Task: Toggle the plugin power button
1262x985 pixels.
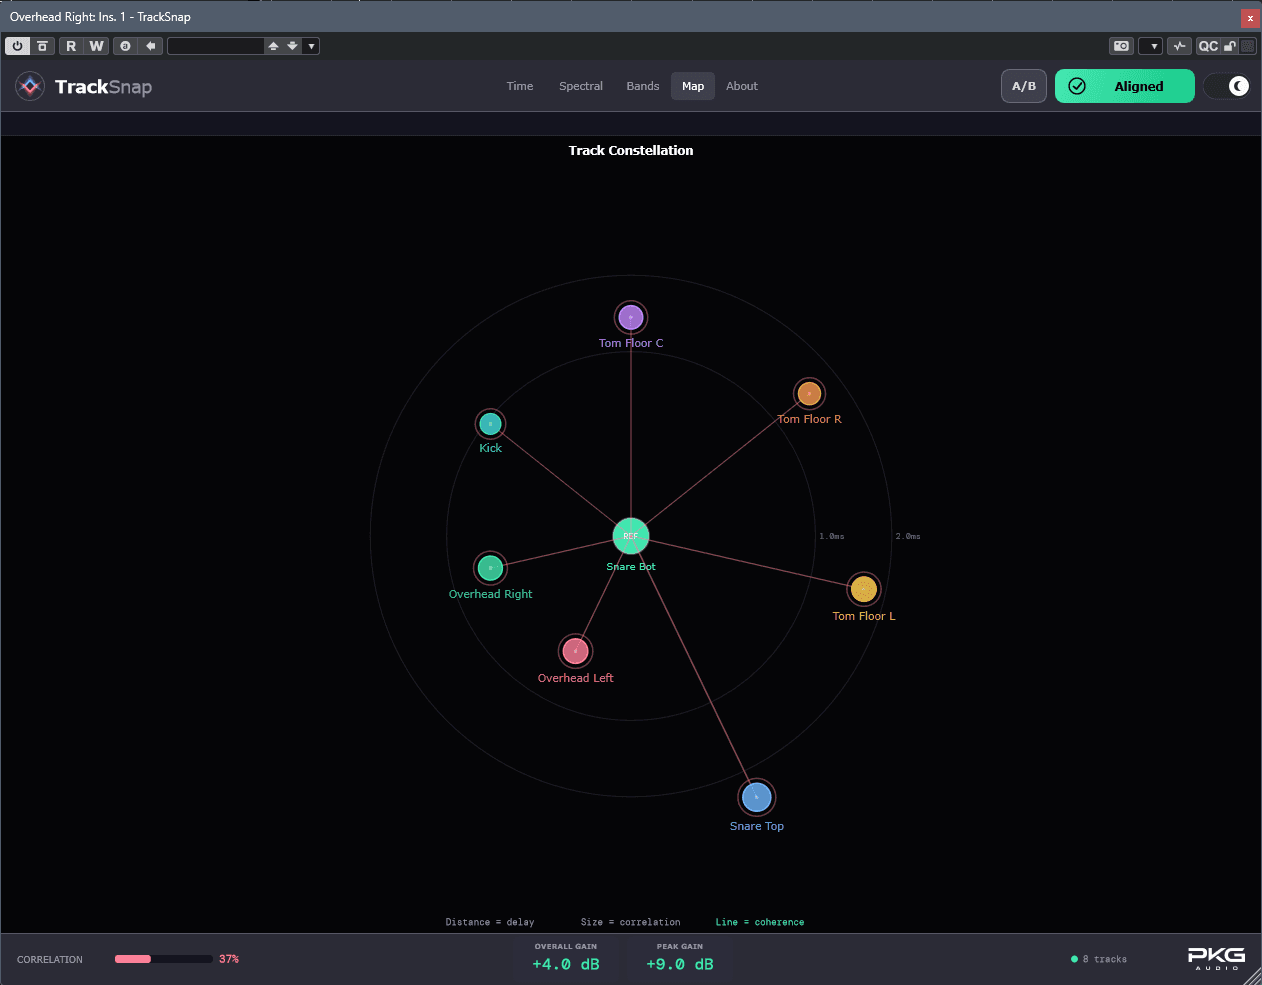Action: point(17,46)
